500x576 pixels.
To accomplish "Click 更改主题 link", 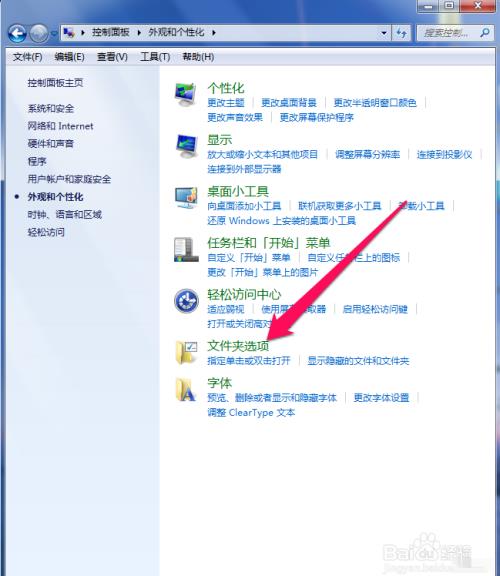I will (226, 103).
